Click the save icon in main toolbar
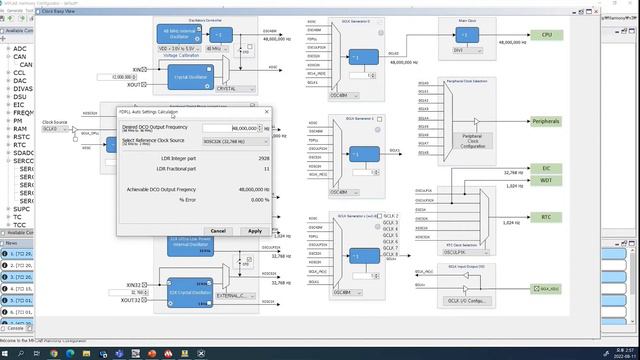 pyautogui.click(x=2, y=18)
